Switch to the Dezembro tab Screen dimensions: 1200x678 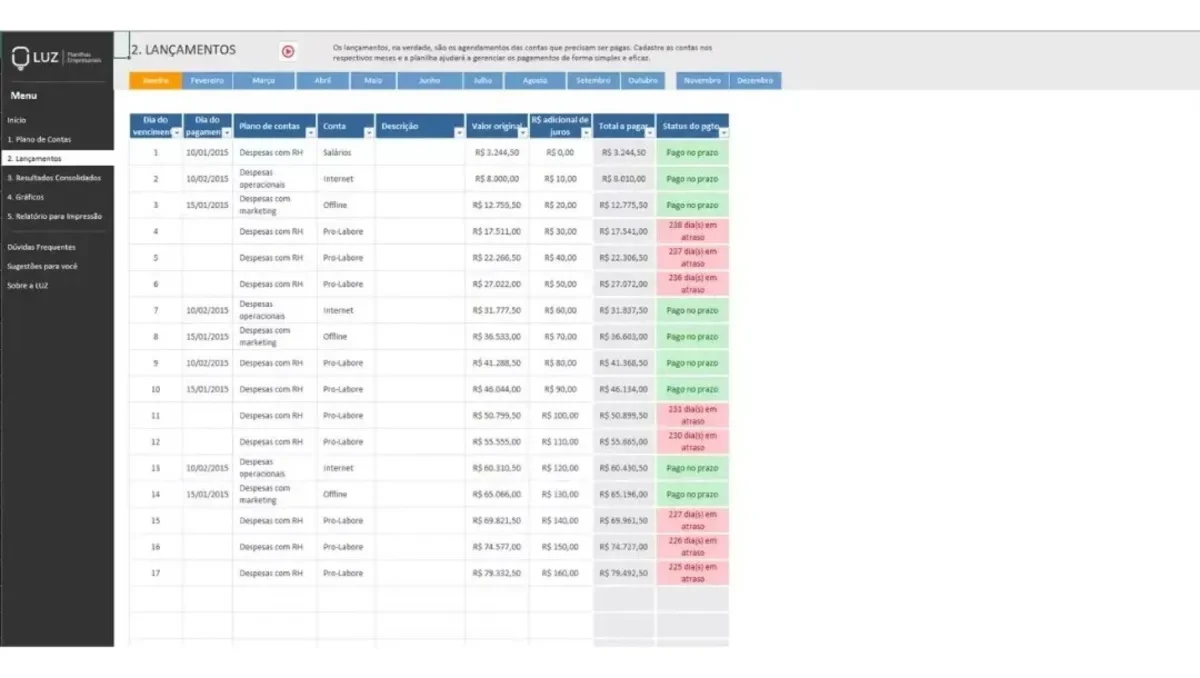758,80
